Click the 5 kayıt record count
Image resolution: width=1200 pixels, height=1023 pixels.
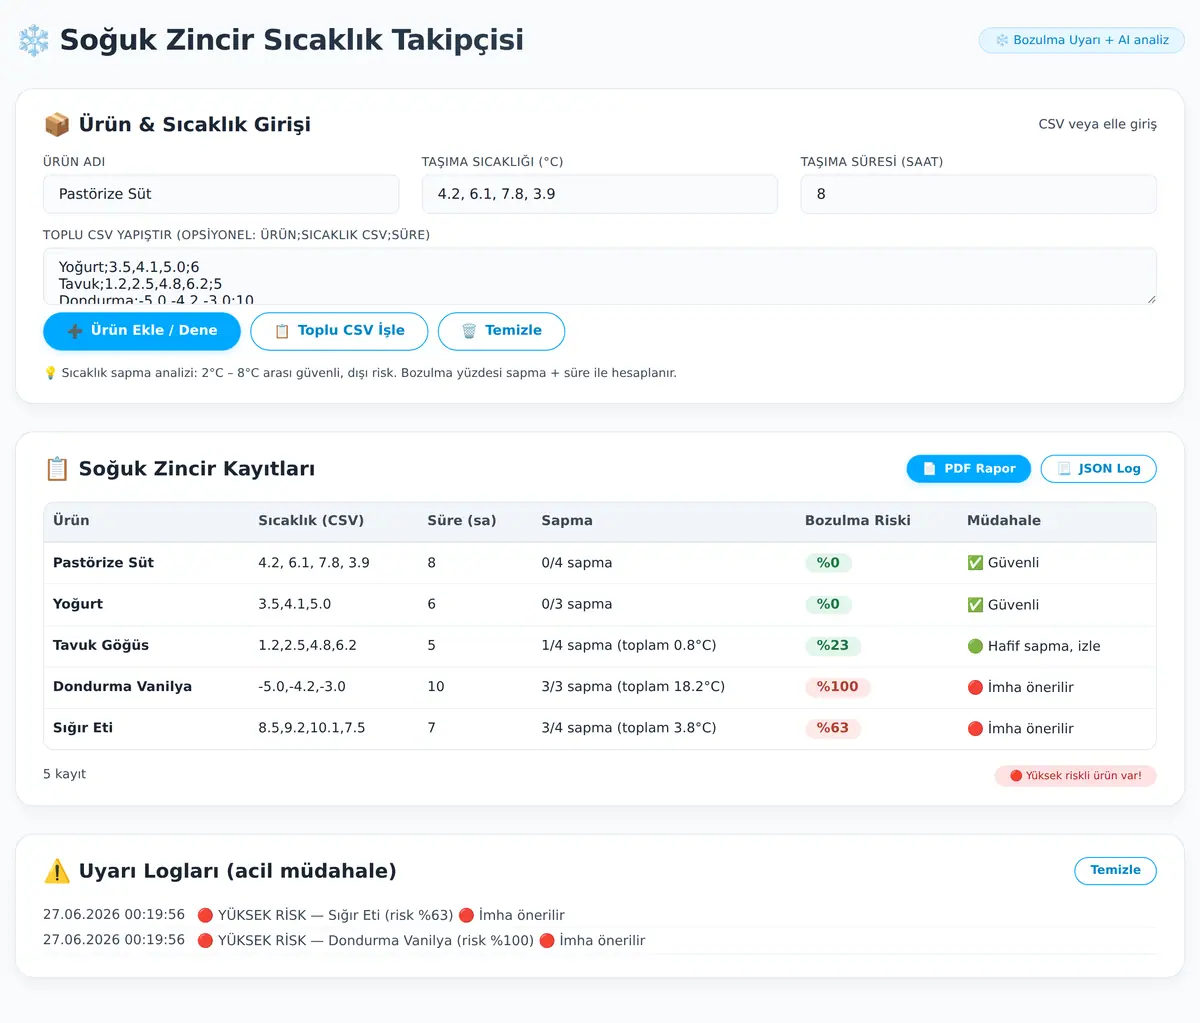click(x=65, y=774)
